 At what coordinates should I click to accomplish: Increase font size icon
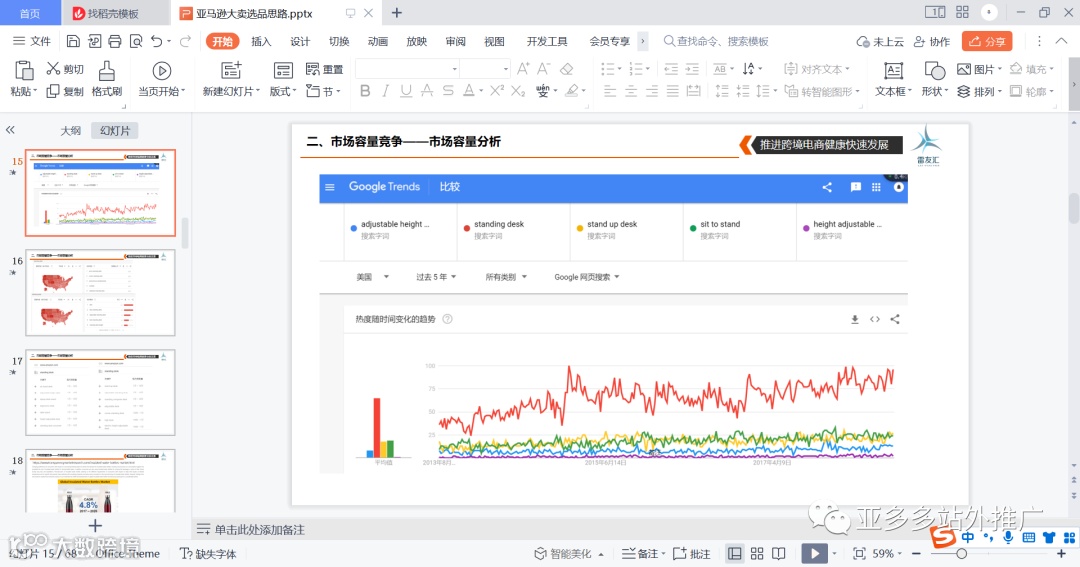523,69
